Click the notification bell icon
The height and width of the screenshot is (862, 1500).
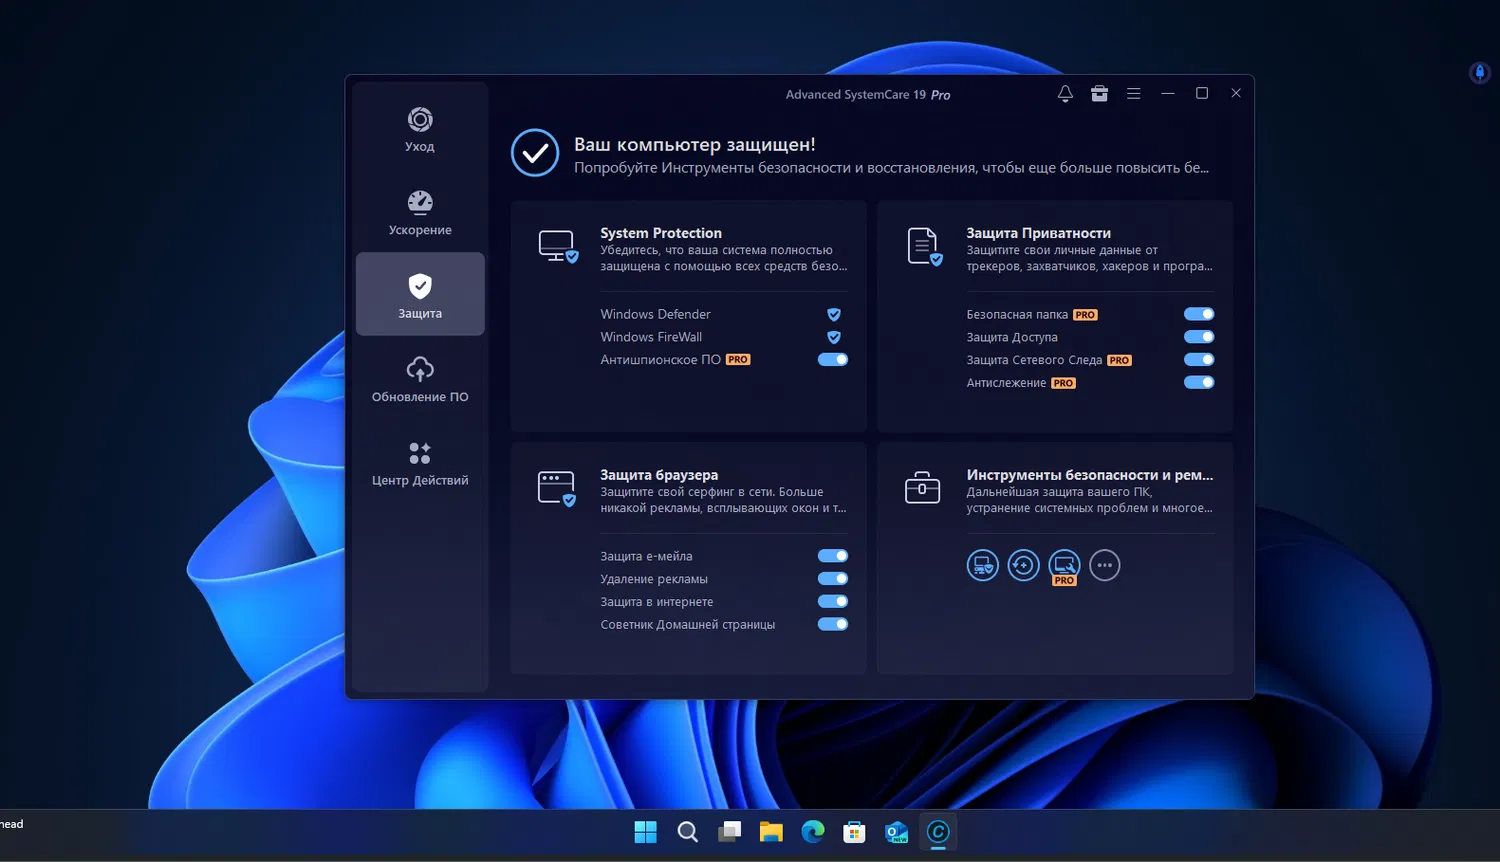(x=1064, y=93)
